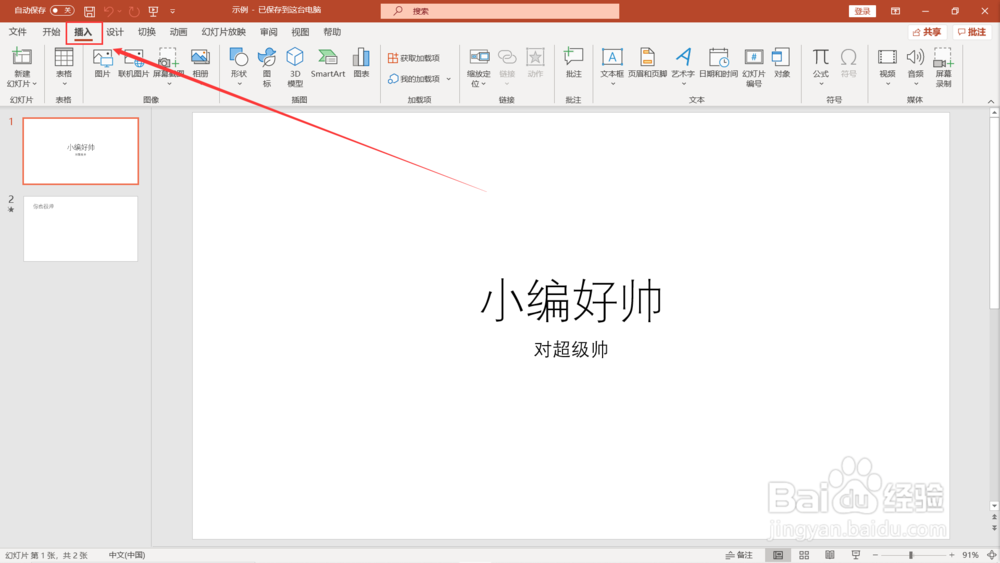Toggle the Notes (备注) pane

pyautogui.click(x=739, y=555)
